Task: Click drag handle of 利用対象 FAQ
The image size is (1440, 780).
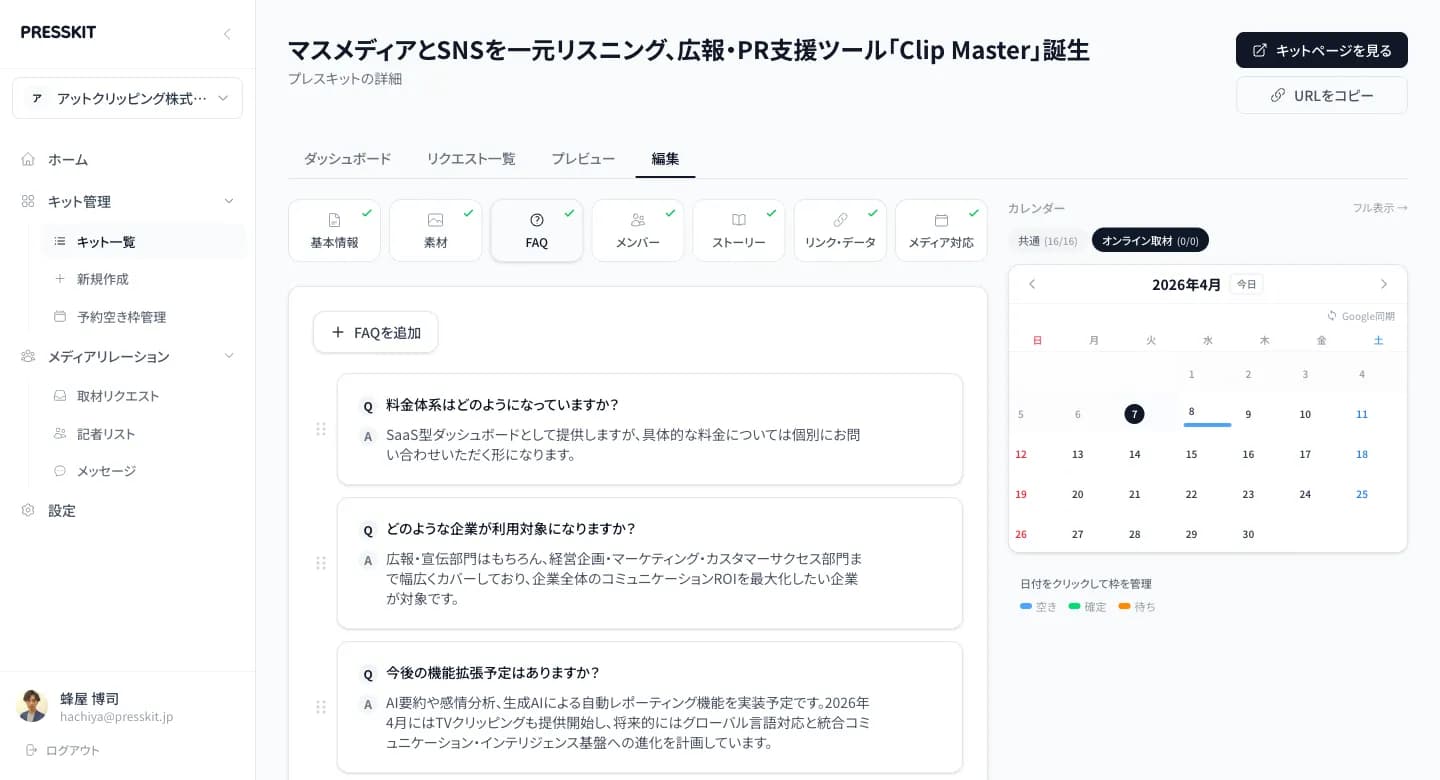Action: tap(321, 563)
